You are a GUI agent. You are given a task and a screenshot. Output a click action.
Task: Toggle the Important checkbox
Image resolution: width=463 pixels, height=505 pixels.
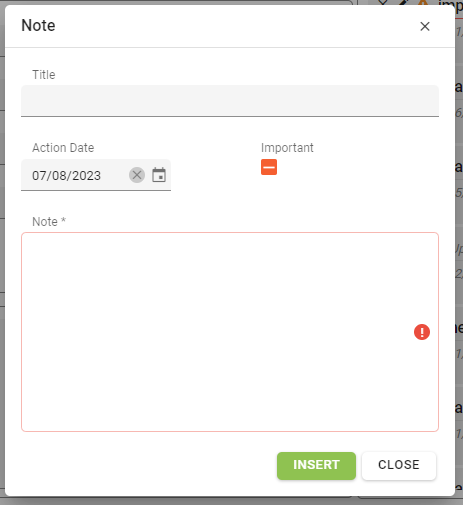click(x=269, y=167)
